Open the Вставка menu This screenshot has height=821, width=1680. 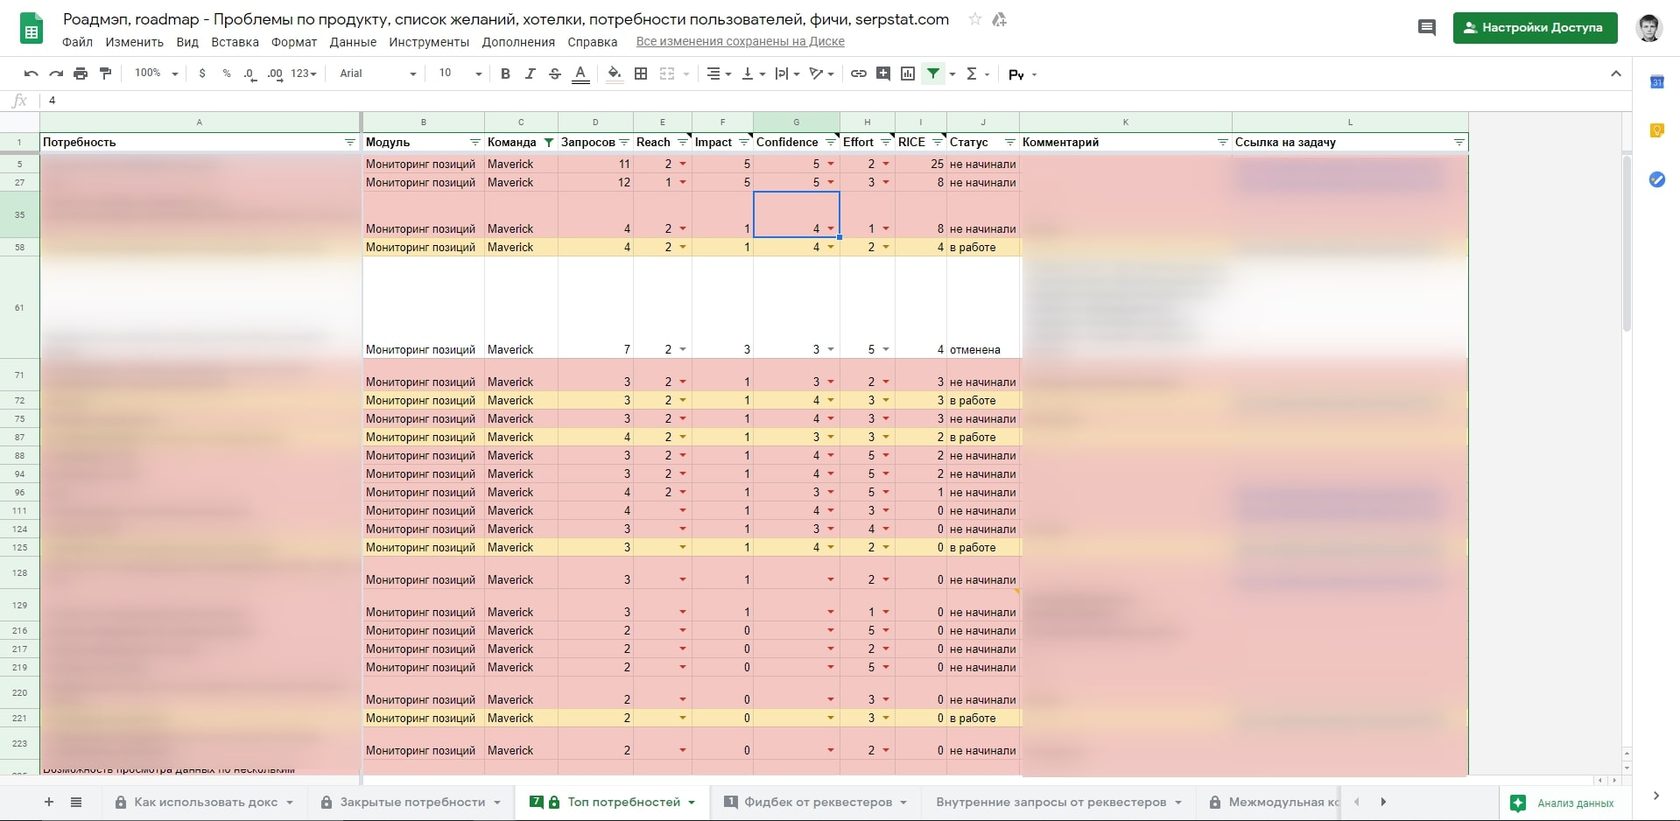(235, 42)
